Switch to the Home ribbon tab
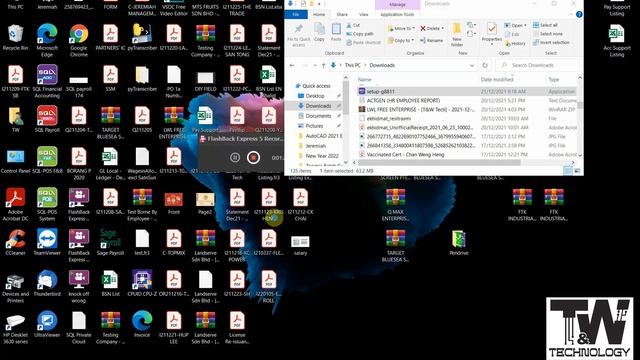Viewport: 640px width, 360px height. pos(319,14)
